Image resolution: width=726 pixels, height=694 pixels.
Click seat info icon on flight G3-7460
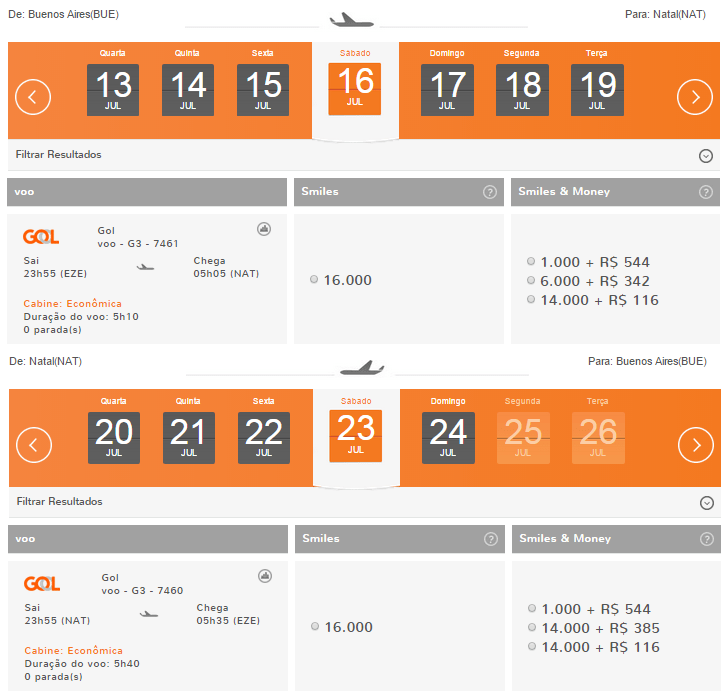coord(265,576)
